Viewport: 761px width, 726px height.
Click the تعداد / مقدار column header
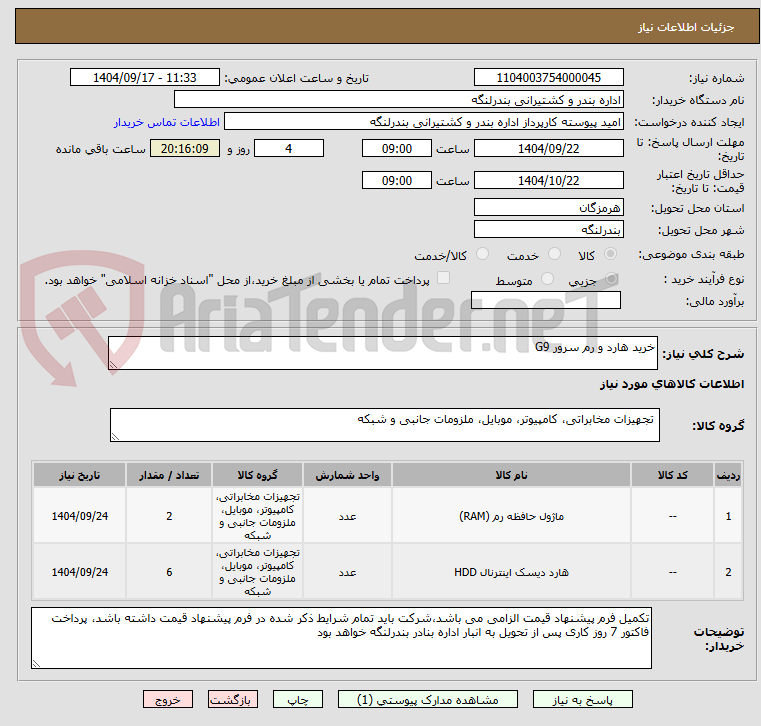[169, 475]
